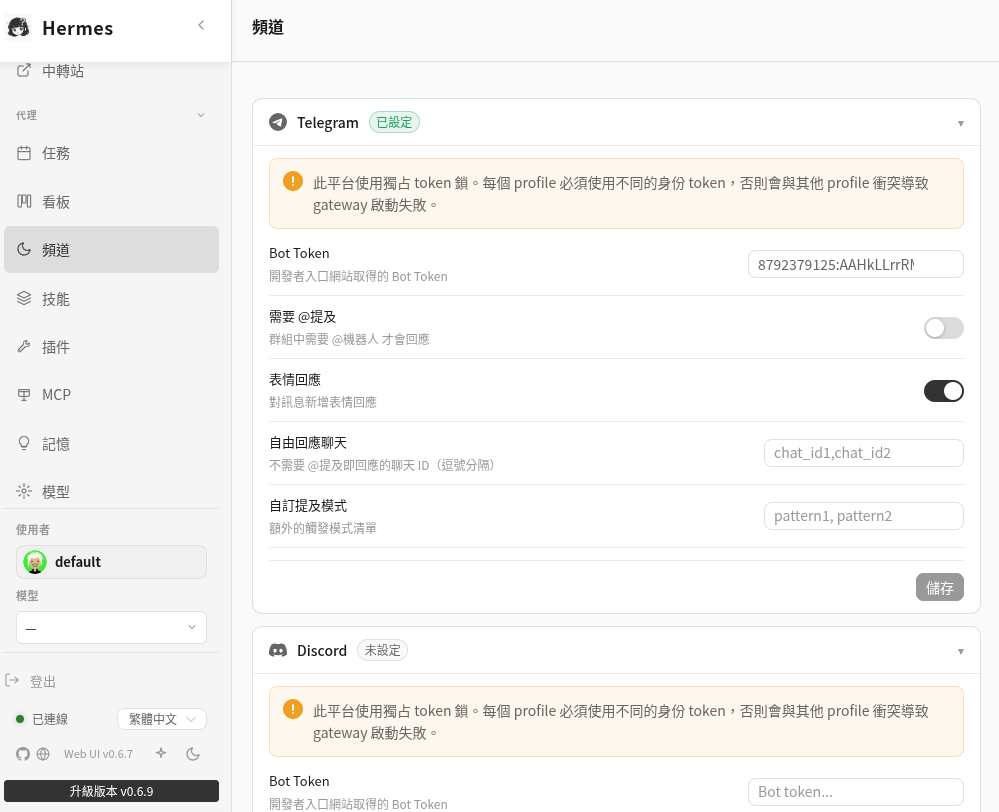999x812 pixels.
Task: Click the 看板 kanban board icon
Action: tap(24, 201)
